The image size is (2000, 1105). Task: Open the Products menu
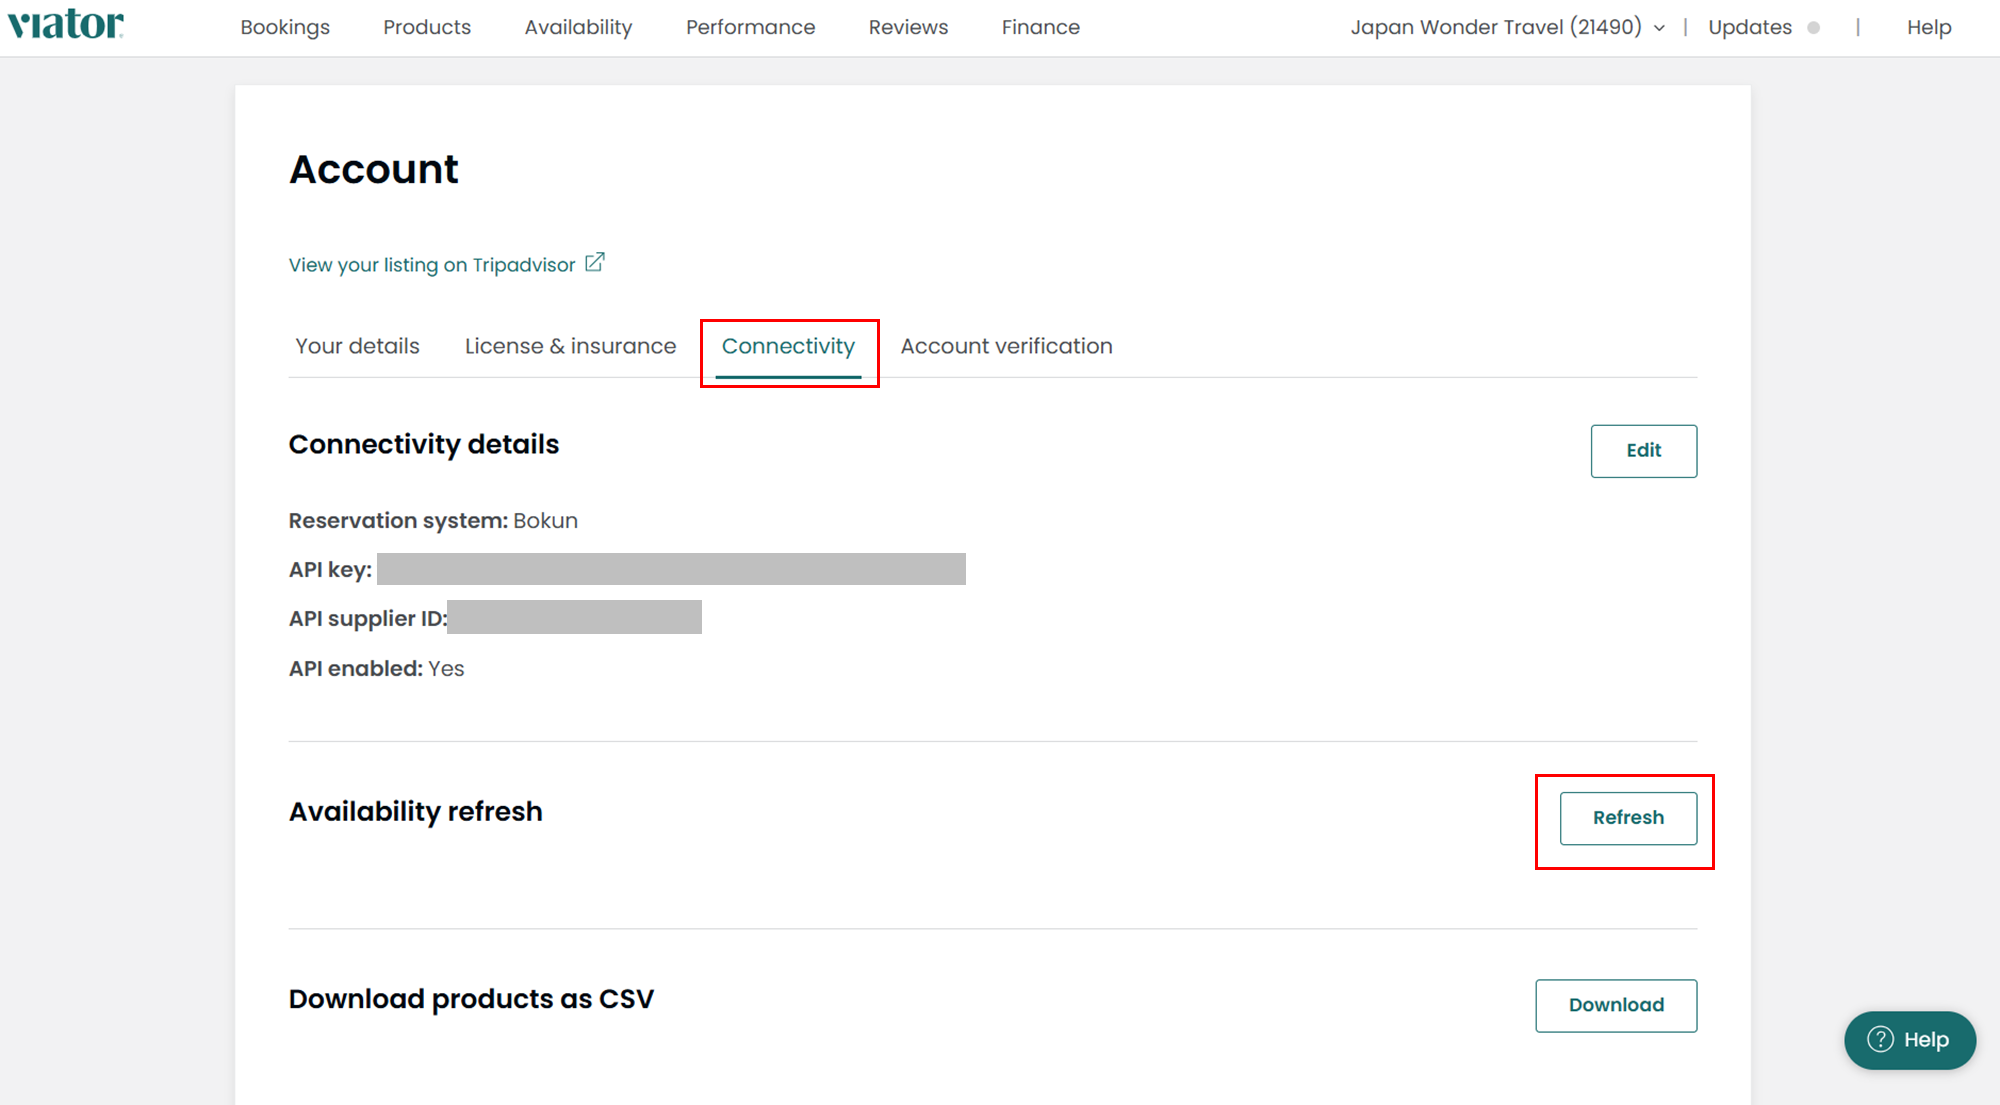pos(427,28)
